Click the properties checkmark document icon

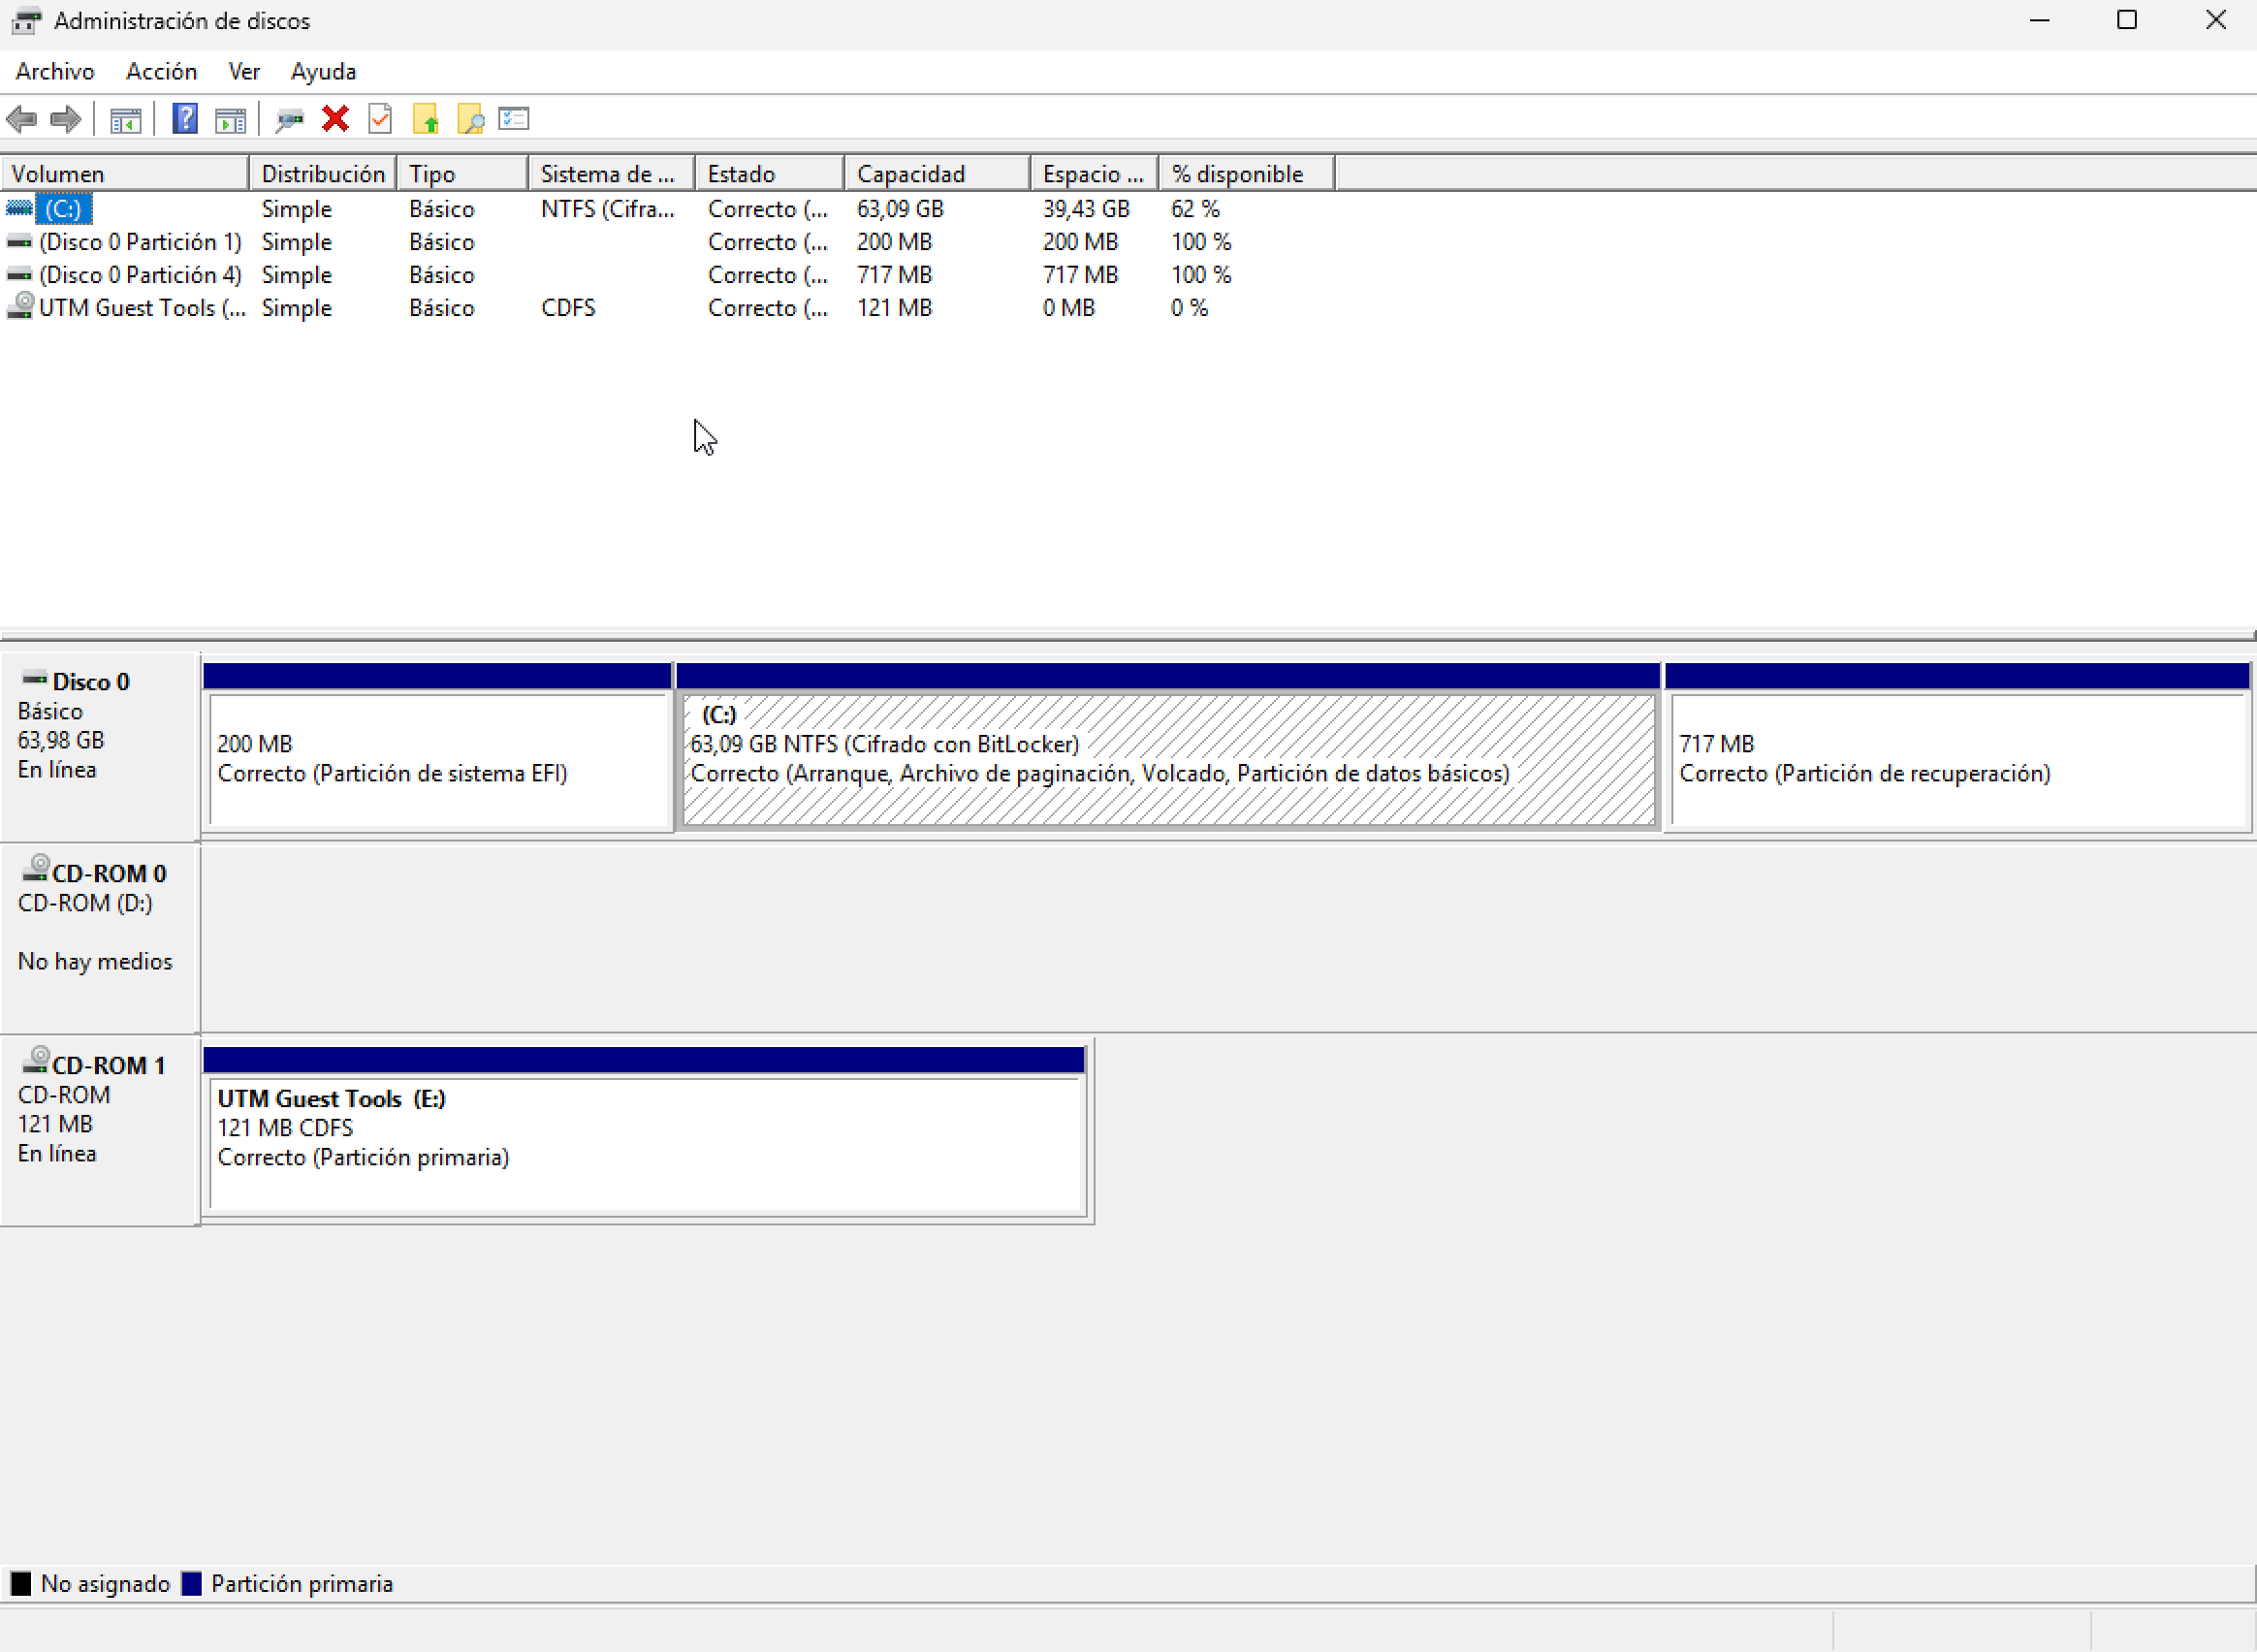click(x=380, y=119)
